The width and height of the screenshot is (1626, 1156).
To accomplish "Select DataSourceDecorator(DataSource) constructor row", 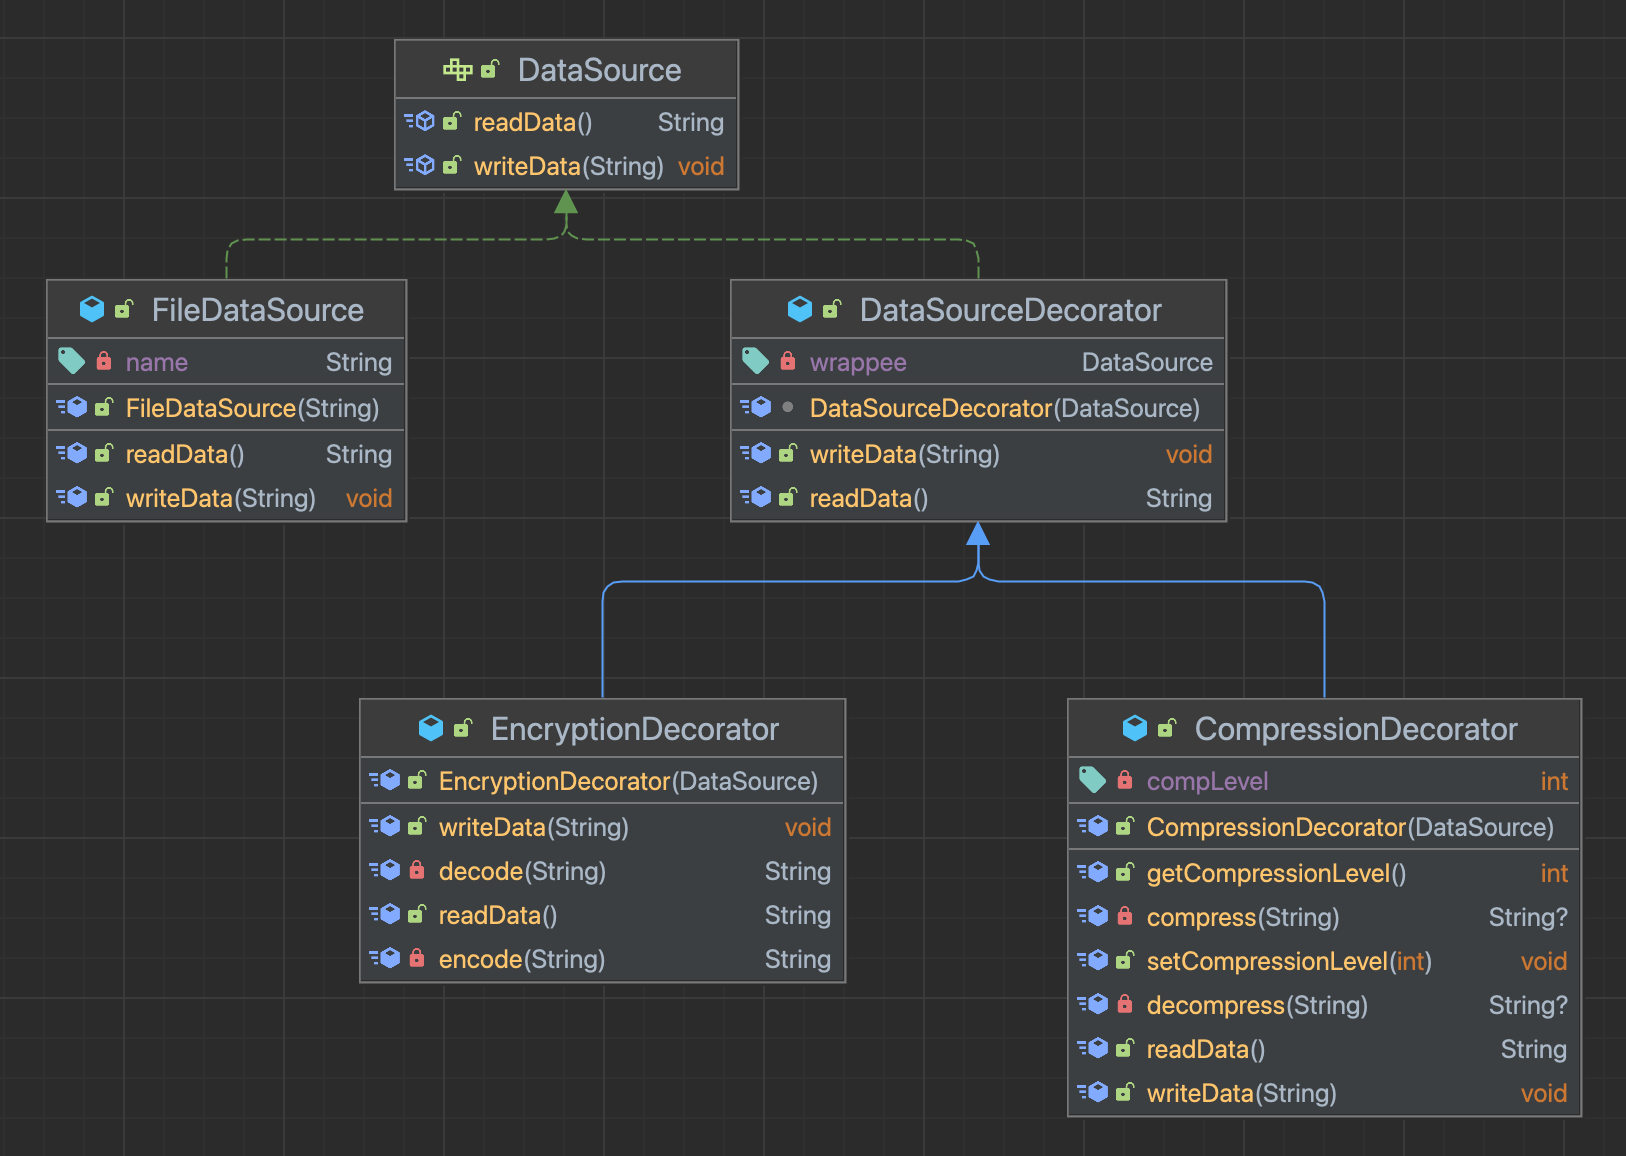I will [x=978, y=408].
